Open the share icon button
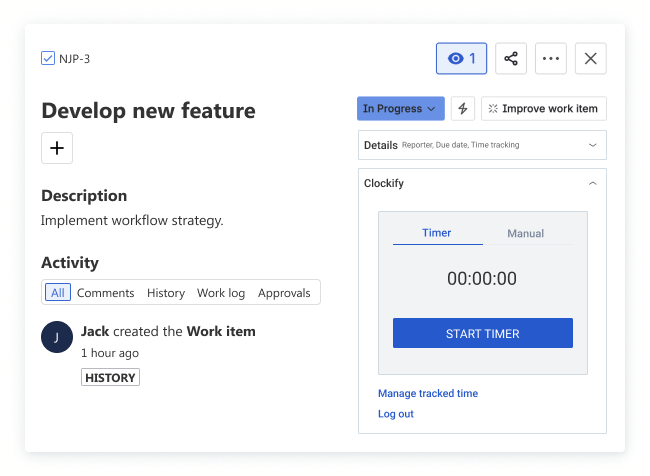The width and height of the screenshot is (650, 476). coord(511,58)
